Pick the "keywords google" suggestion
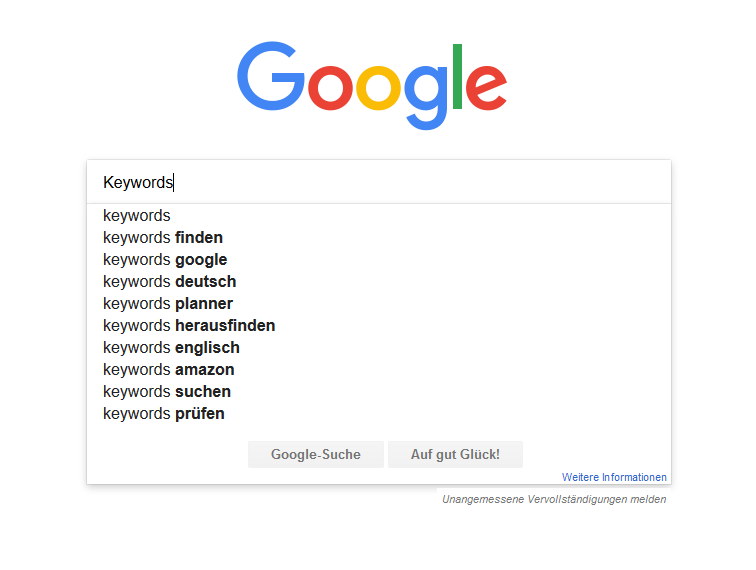This screenshot has width=756, height=570. pos(379,260)
